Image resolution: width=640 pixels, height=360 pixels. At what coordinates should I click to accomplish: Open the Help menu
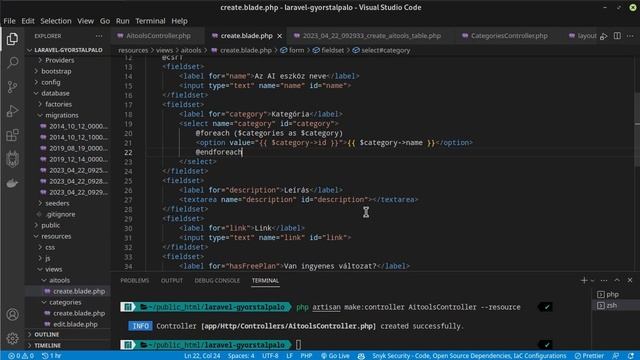point(179,21)
